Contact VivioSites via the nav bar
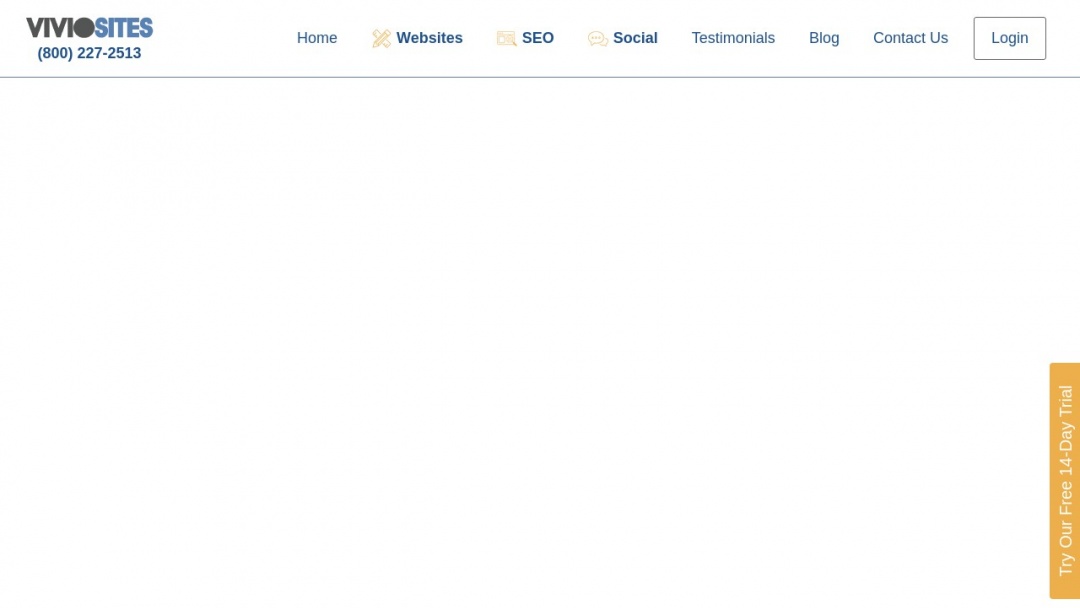Screen dimensions: 1080x608 tap(910, 38)
